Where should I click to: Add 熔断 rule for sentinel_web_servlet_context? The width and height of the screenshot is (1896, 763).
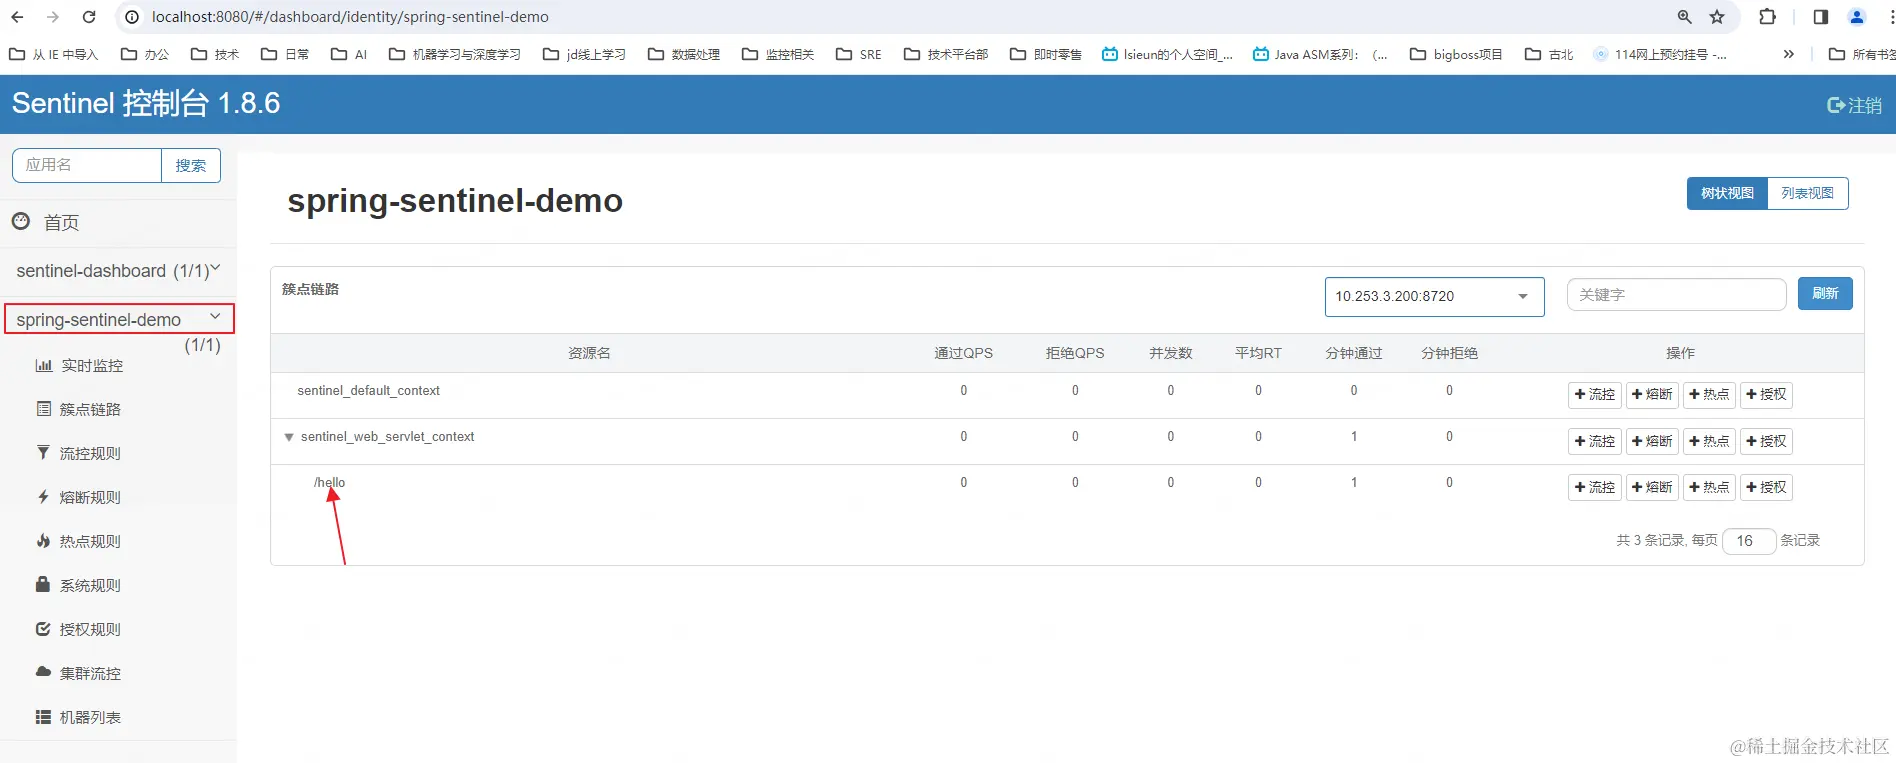pos(1652,441)
